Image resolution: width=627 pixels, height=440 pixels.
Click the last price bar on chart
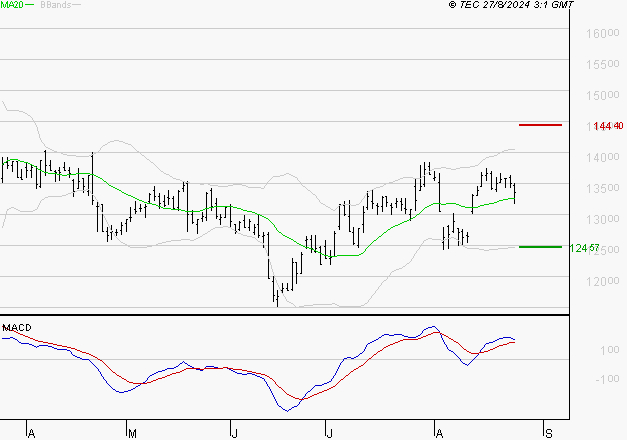[514, 193]
